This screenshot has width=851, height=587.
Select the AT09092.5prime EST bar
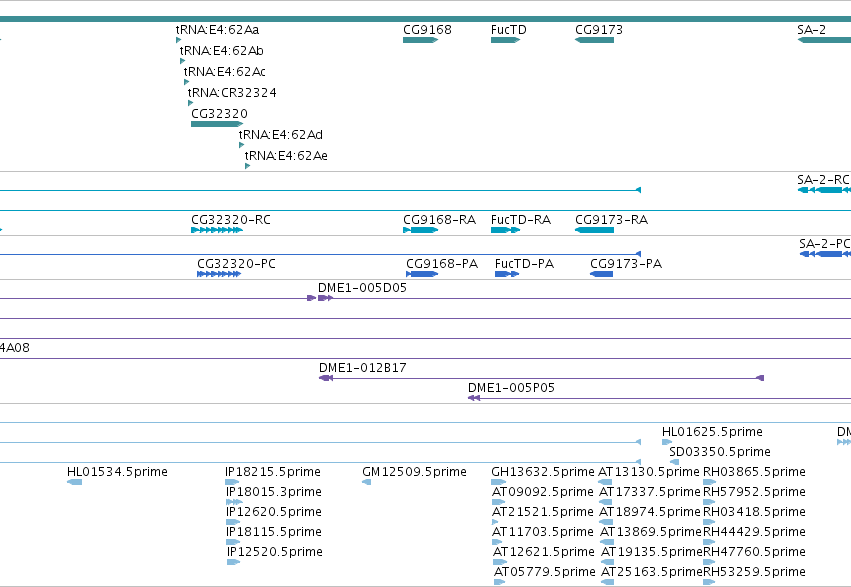(x=498, y=502)
